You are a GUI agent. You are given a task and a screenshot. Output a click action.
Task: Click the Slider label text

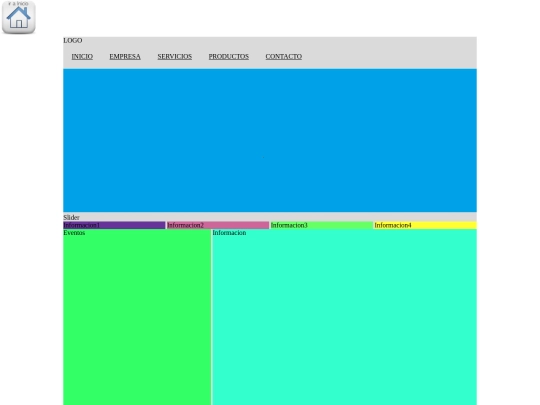[71, 217]
